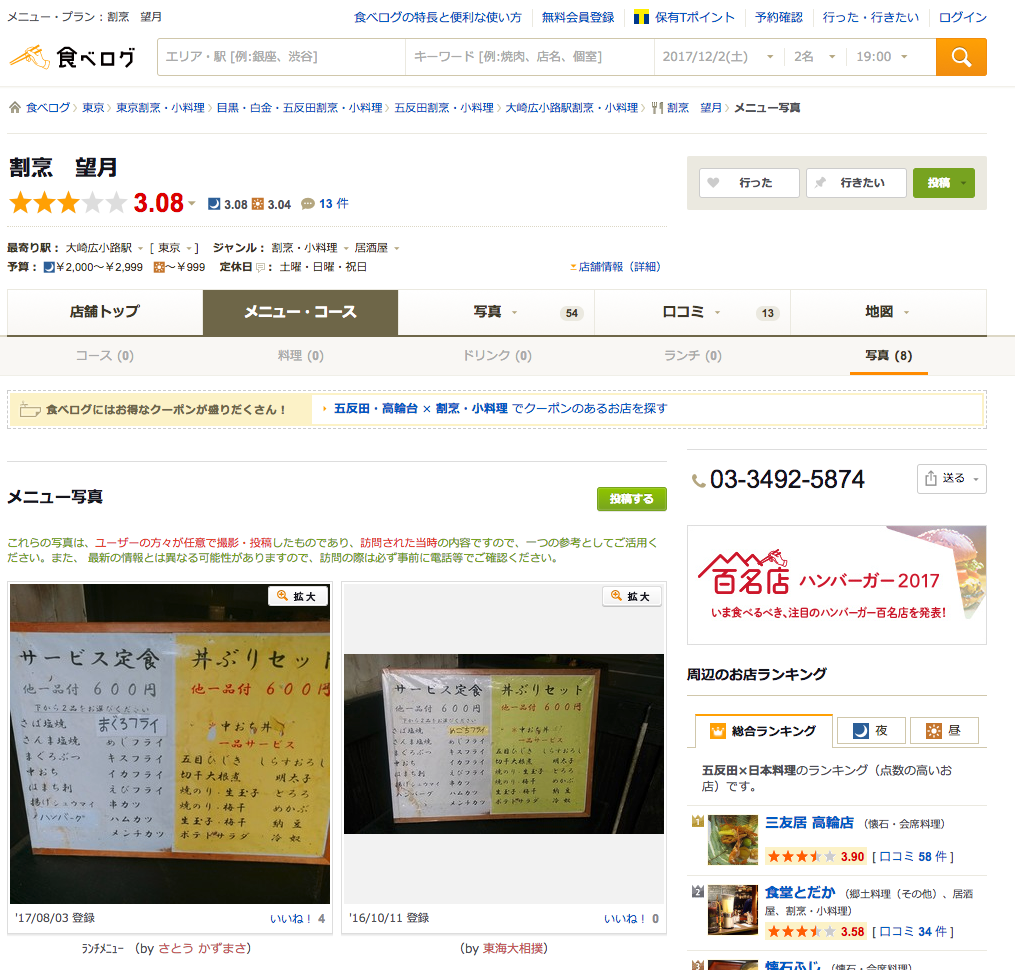Image resolution: width=1015 pixels, height=970 pixels.
Task: Click the T-point flag icon
Action: point(641,17)
